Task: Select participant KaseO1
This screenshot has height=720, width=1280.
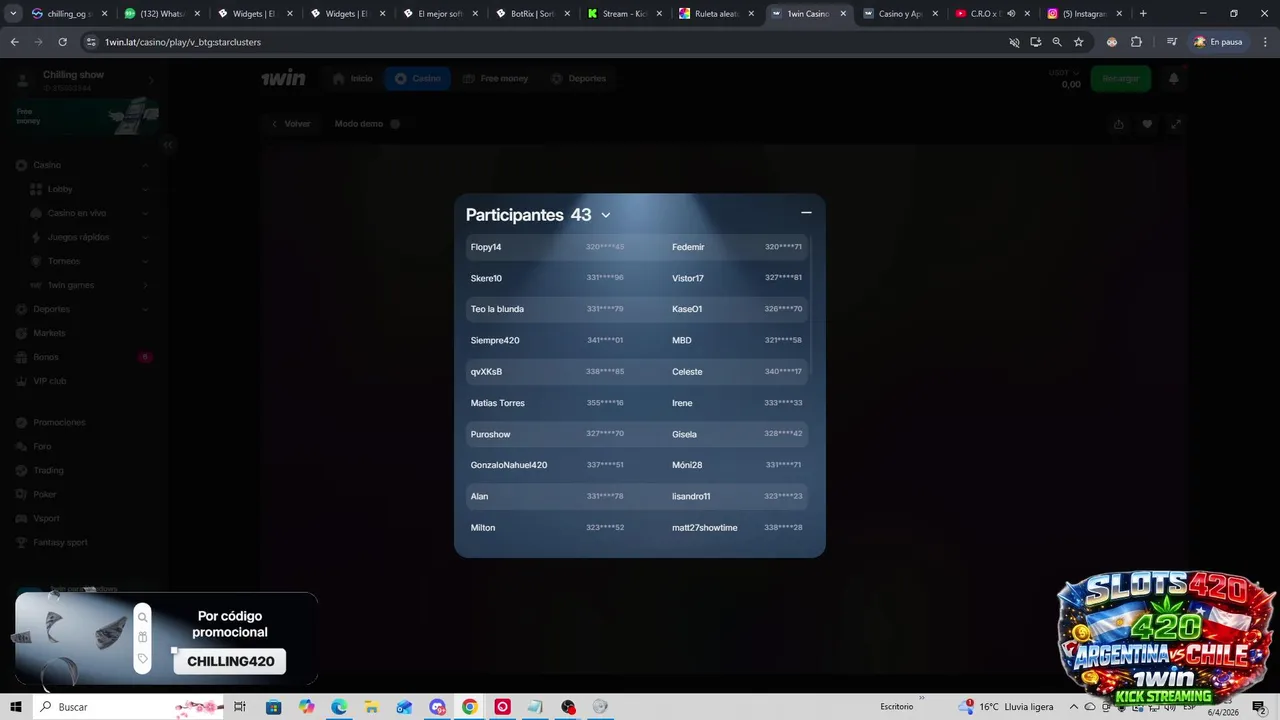Action: tap(687, 309)
